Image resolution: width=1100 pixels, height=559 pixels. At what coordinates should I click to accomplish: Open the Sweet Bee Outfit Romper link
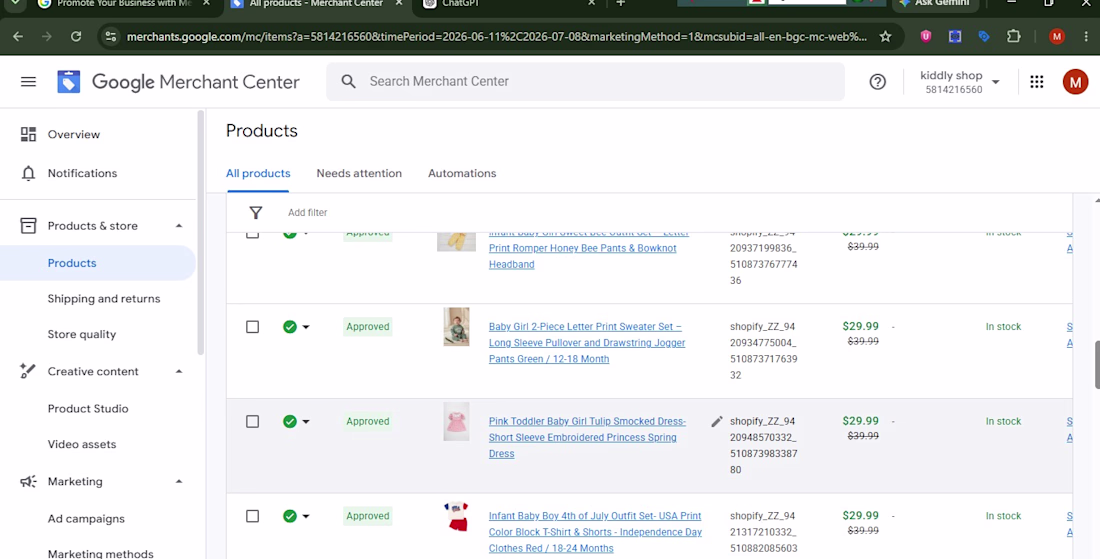589,248
